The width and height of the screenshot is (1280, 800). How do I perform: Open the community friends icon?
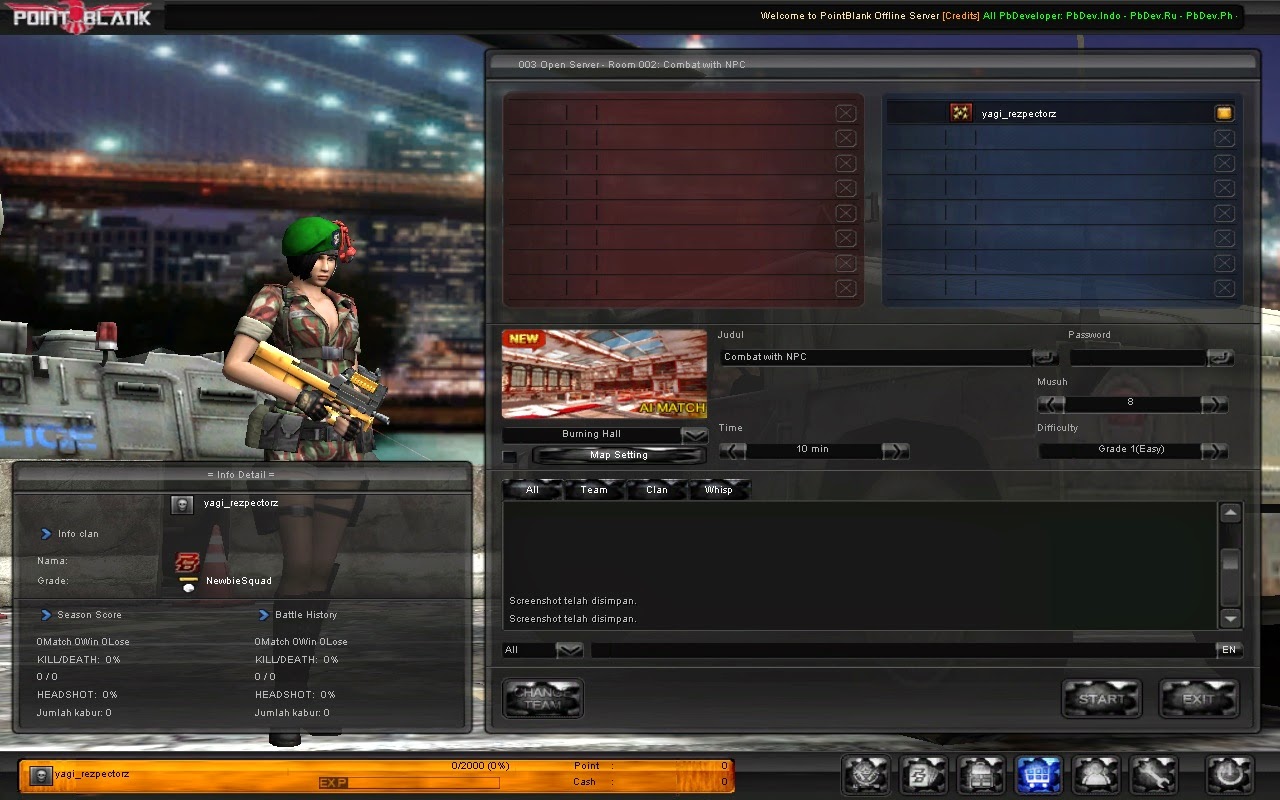1096,775
